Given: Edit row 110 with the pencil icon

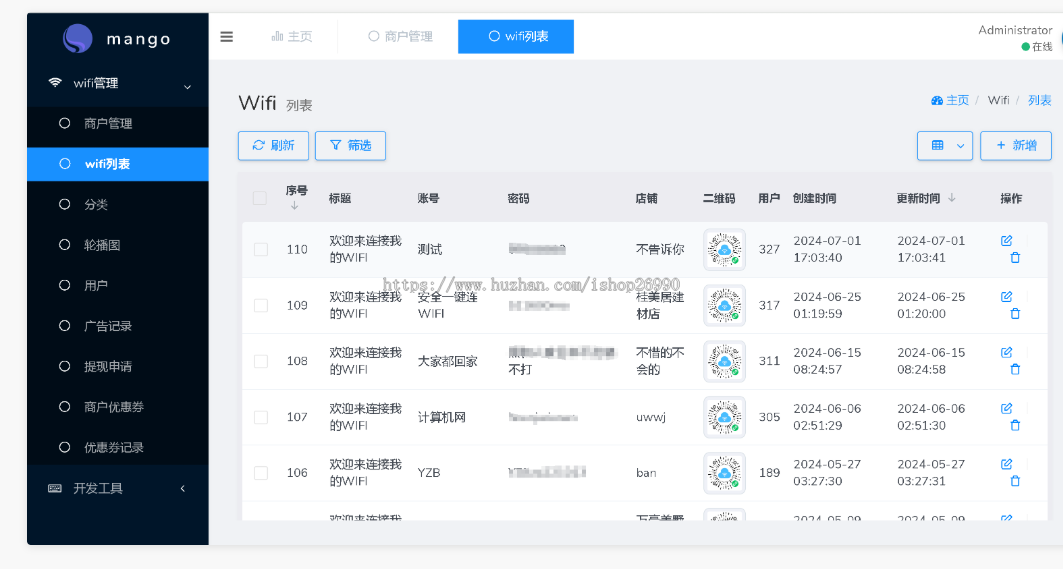Looking at the screenshot, I should point(1006,241).
